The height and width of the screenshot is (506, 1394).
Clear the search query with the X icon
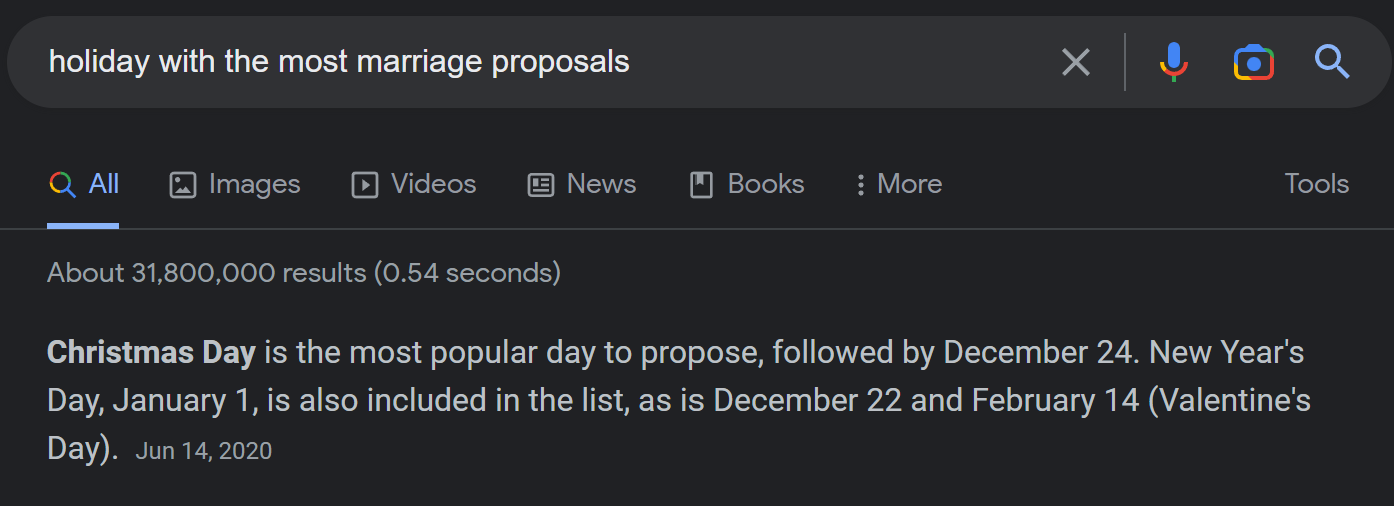tap(1075, 62)
